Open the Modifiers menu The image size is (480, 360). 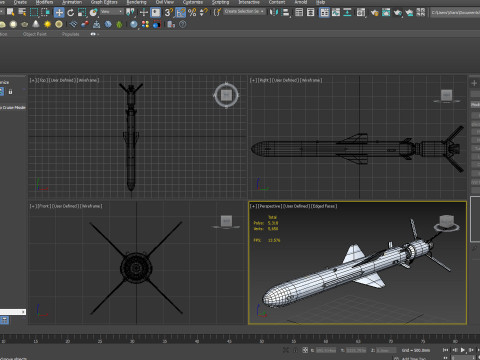(44, 2)
